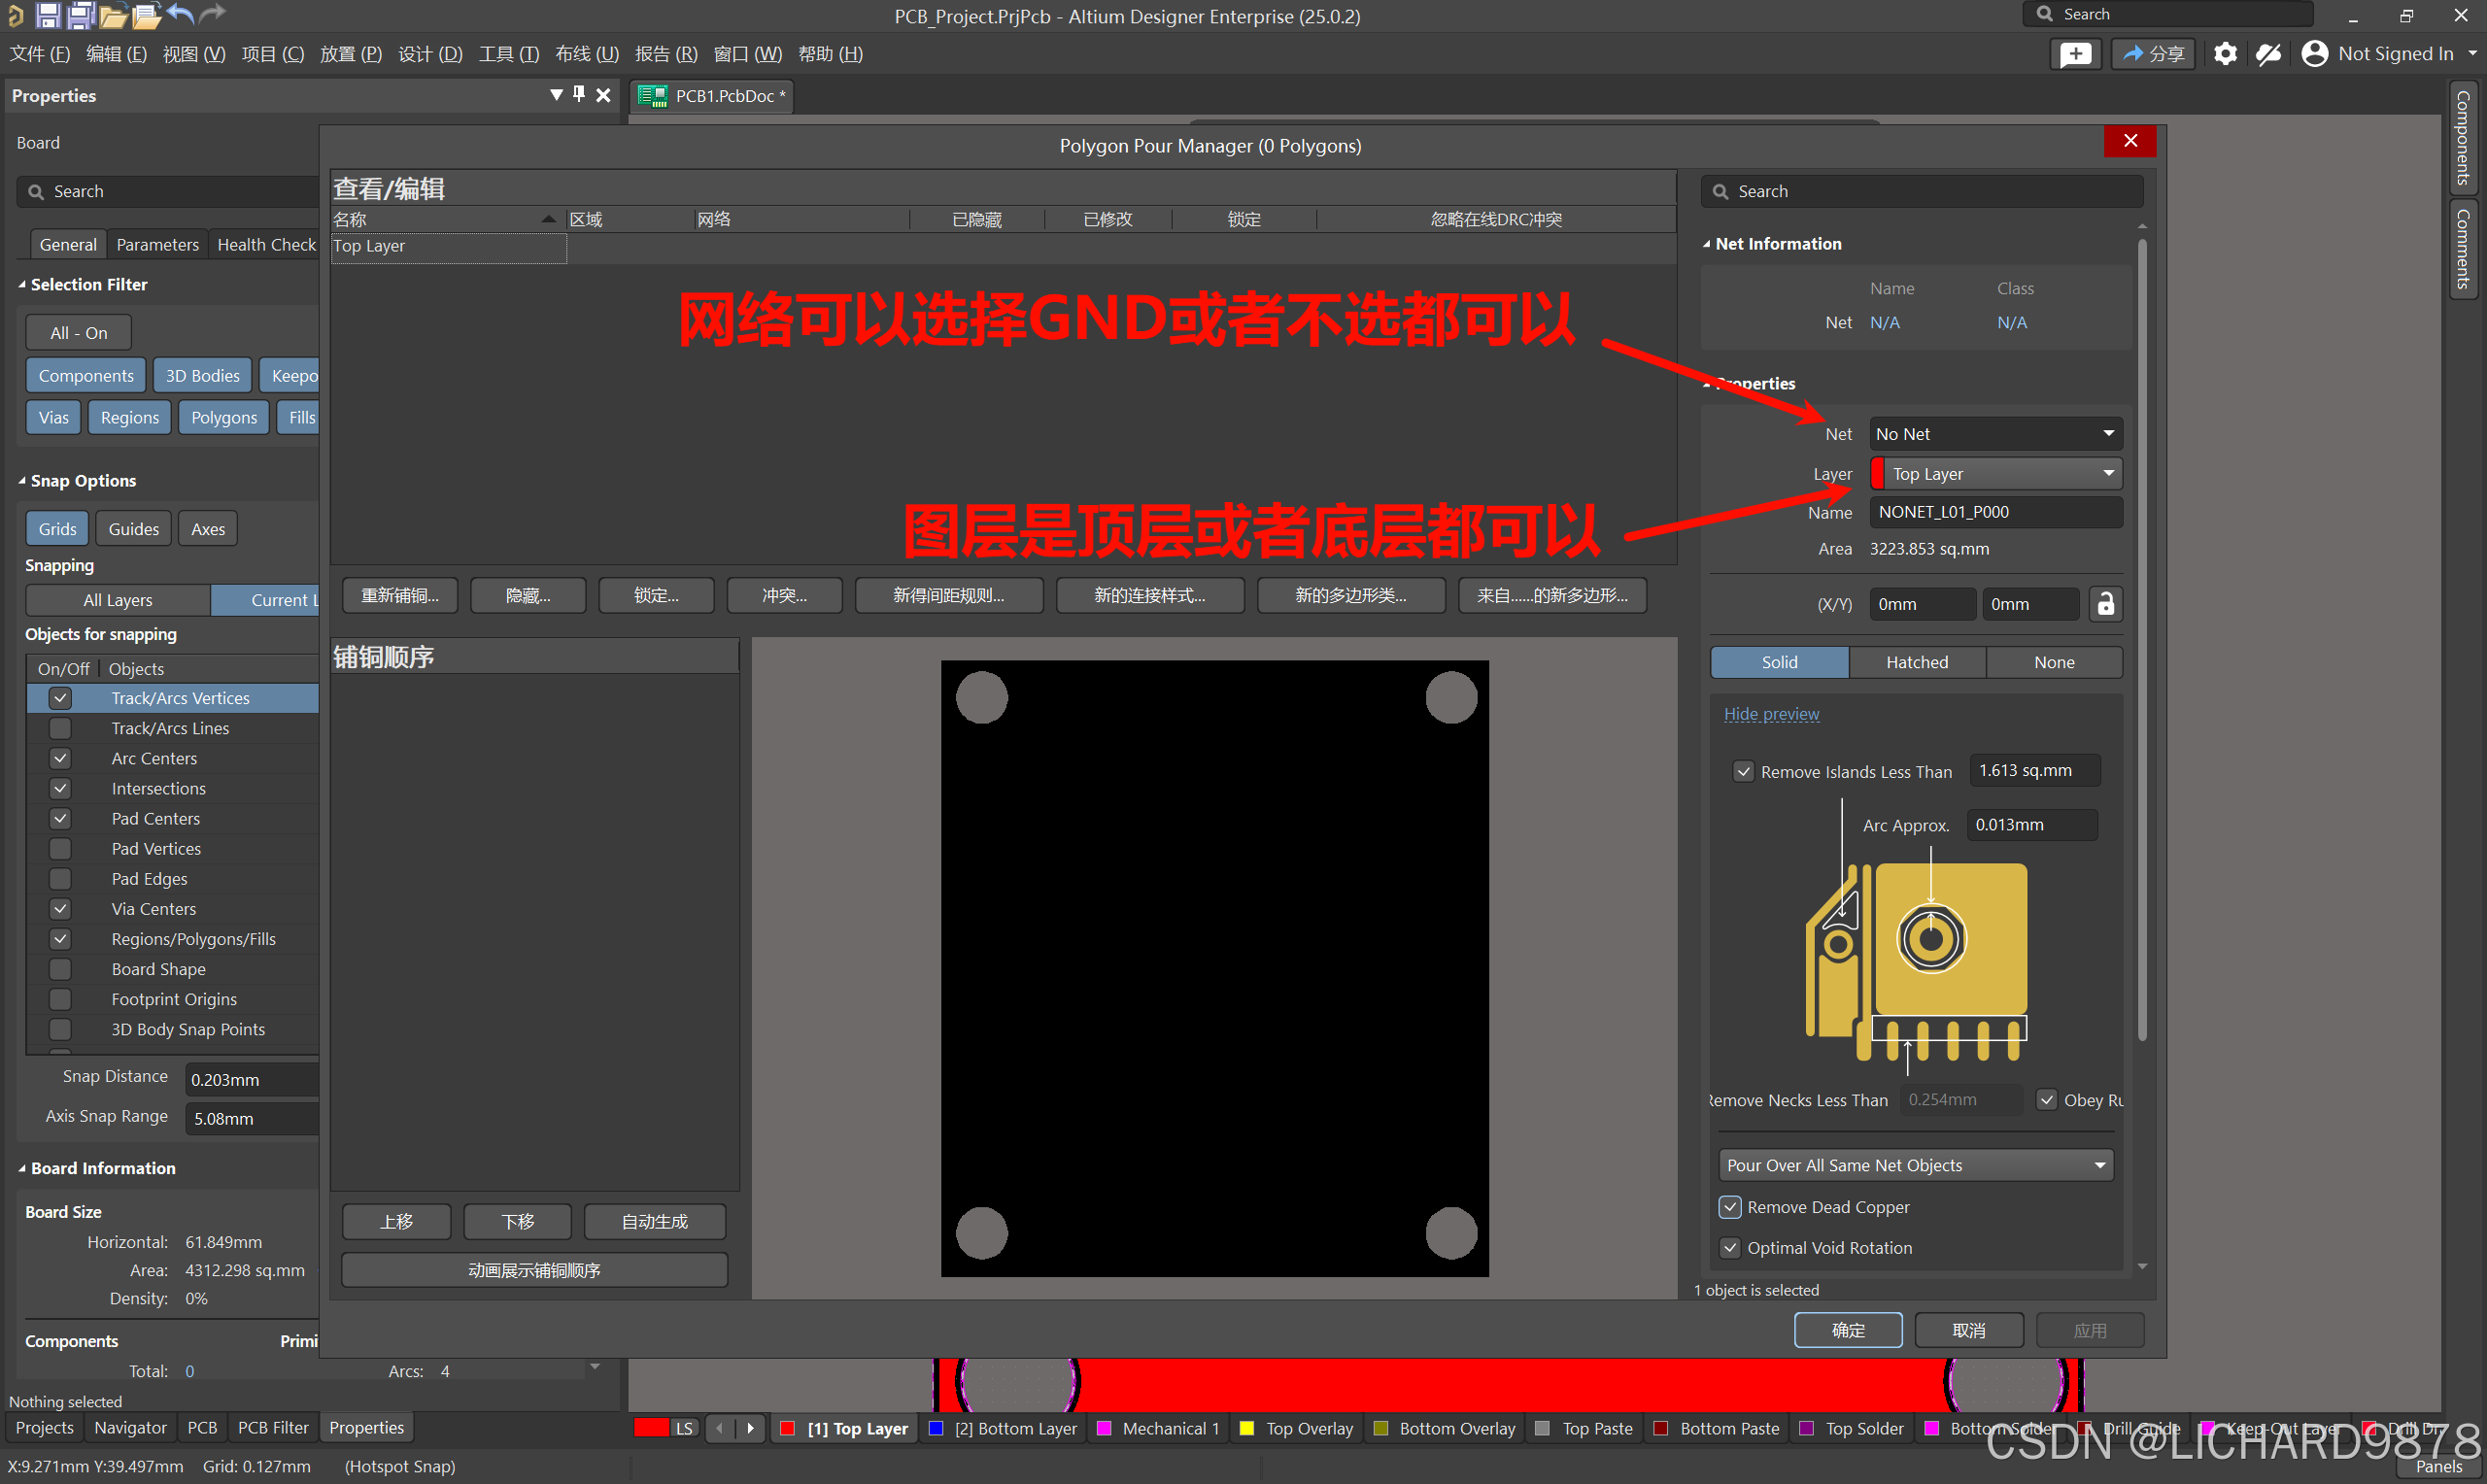Click the Save icon in title bar
The height and width of the screenshot is (1484, 2487).
click(x=47, y=14)
